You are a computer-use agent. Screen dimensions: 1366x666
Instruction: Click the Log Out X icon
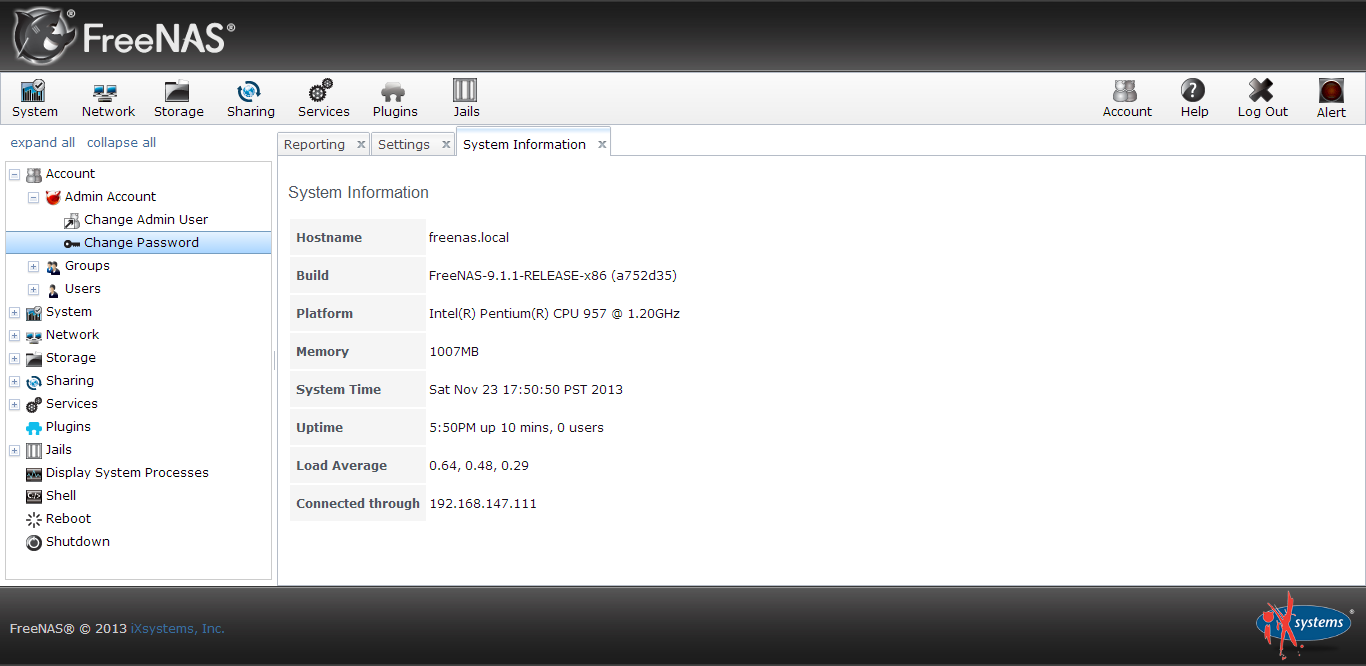click(x=1262, y=91)
